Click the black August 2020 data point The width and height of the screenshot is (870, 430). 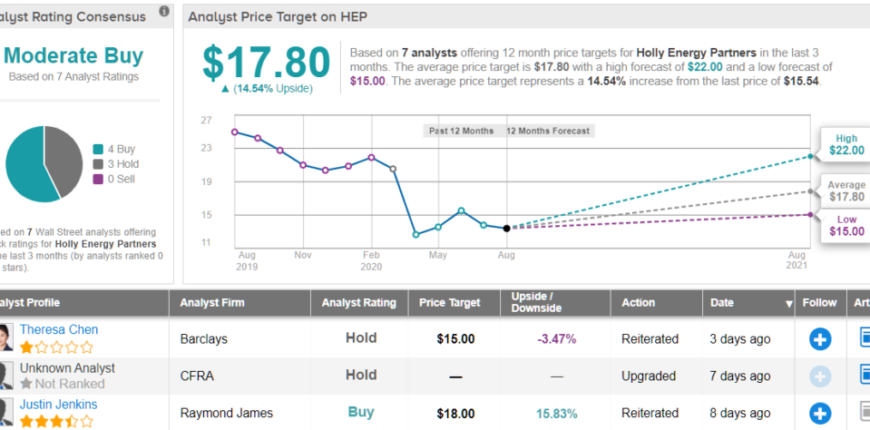click(507, 228)
